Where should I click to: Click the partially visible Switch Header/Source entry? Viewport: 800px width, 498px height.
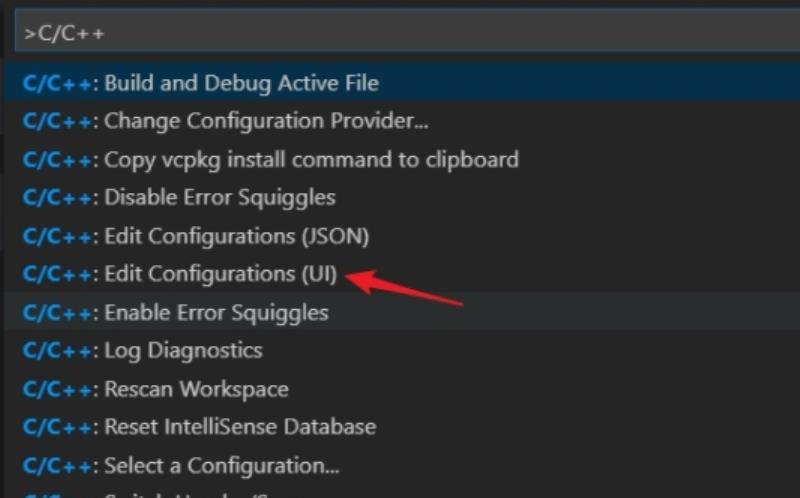pos(402,492)
